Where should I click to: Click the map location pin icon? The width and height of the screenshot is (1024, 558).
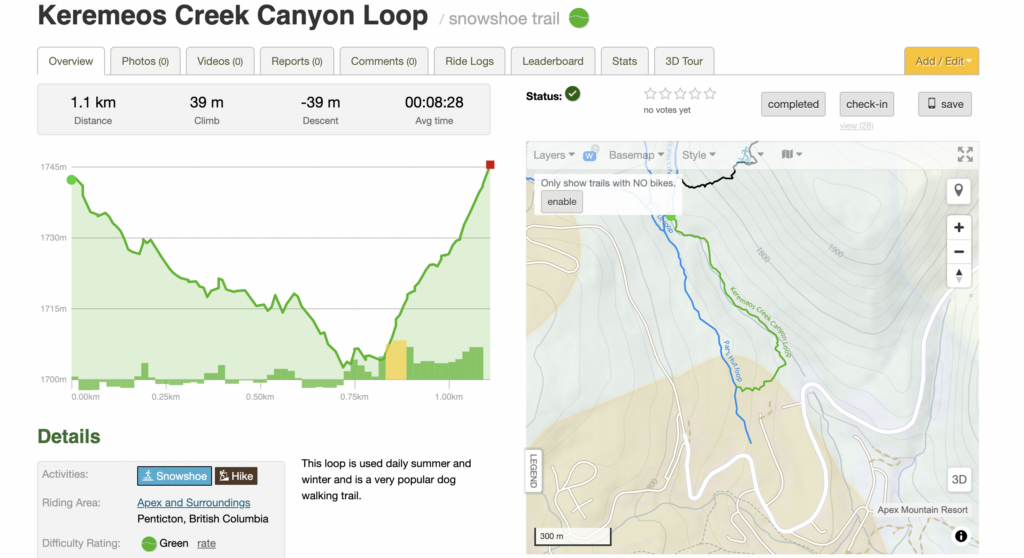pos(958,191)
